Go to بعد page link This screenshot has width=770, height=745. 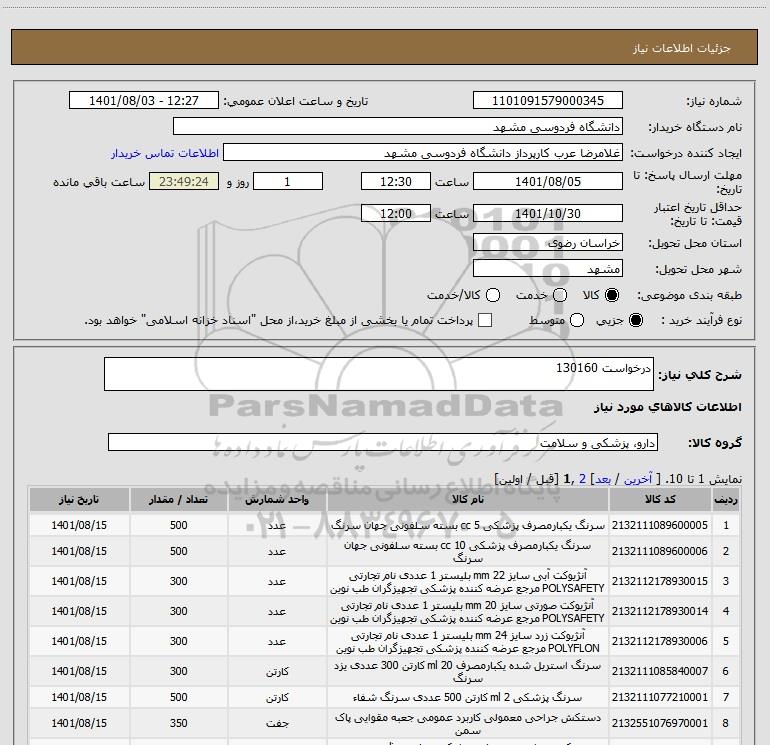tap(603, 479)
